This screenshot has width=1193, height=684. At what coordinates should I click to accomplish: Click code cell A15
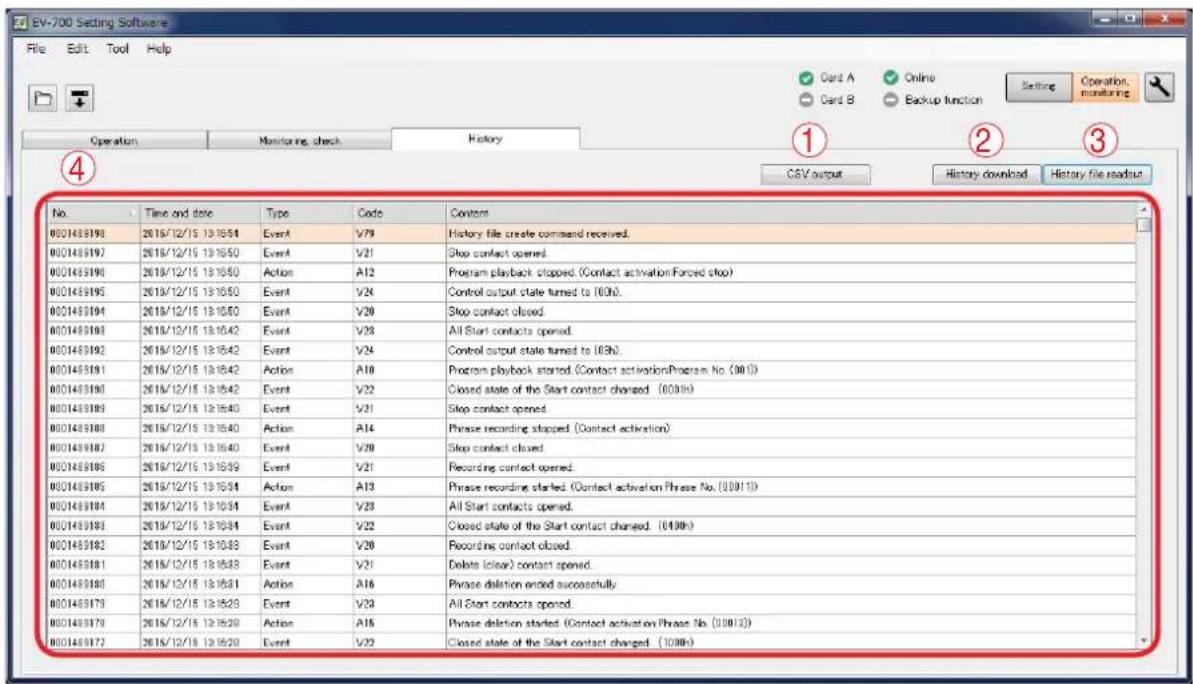click(x=399, y=623)
